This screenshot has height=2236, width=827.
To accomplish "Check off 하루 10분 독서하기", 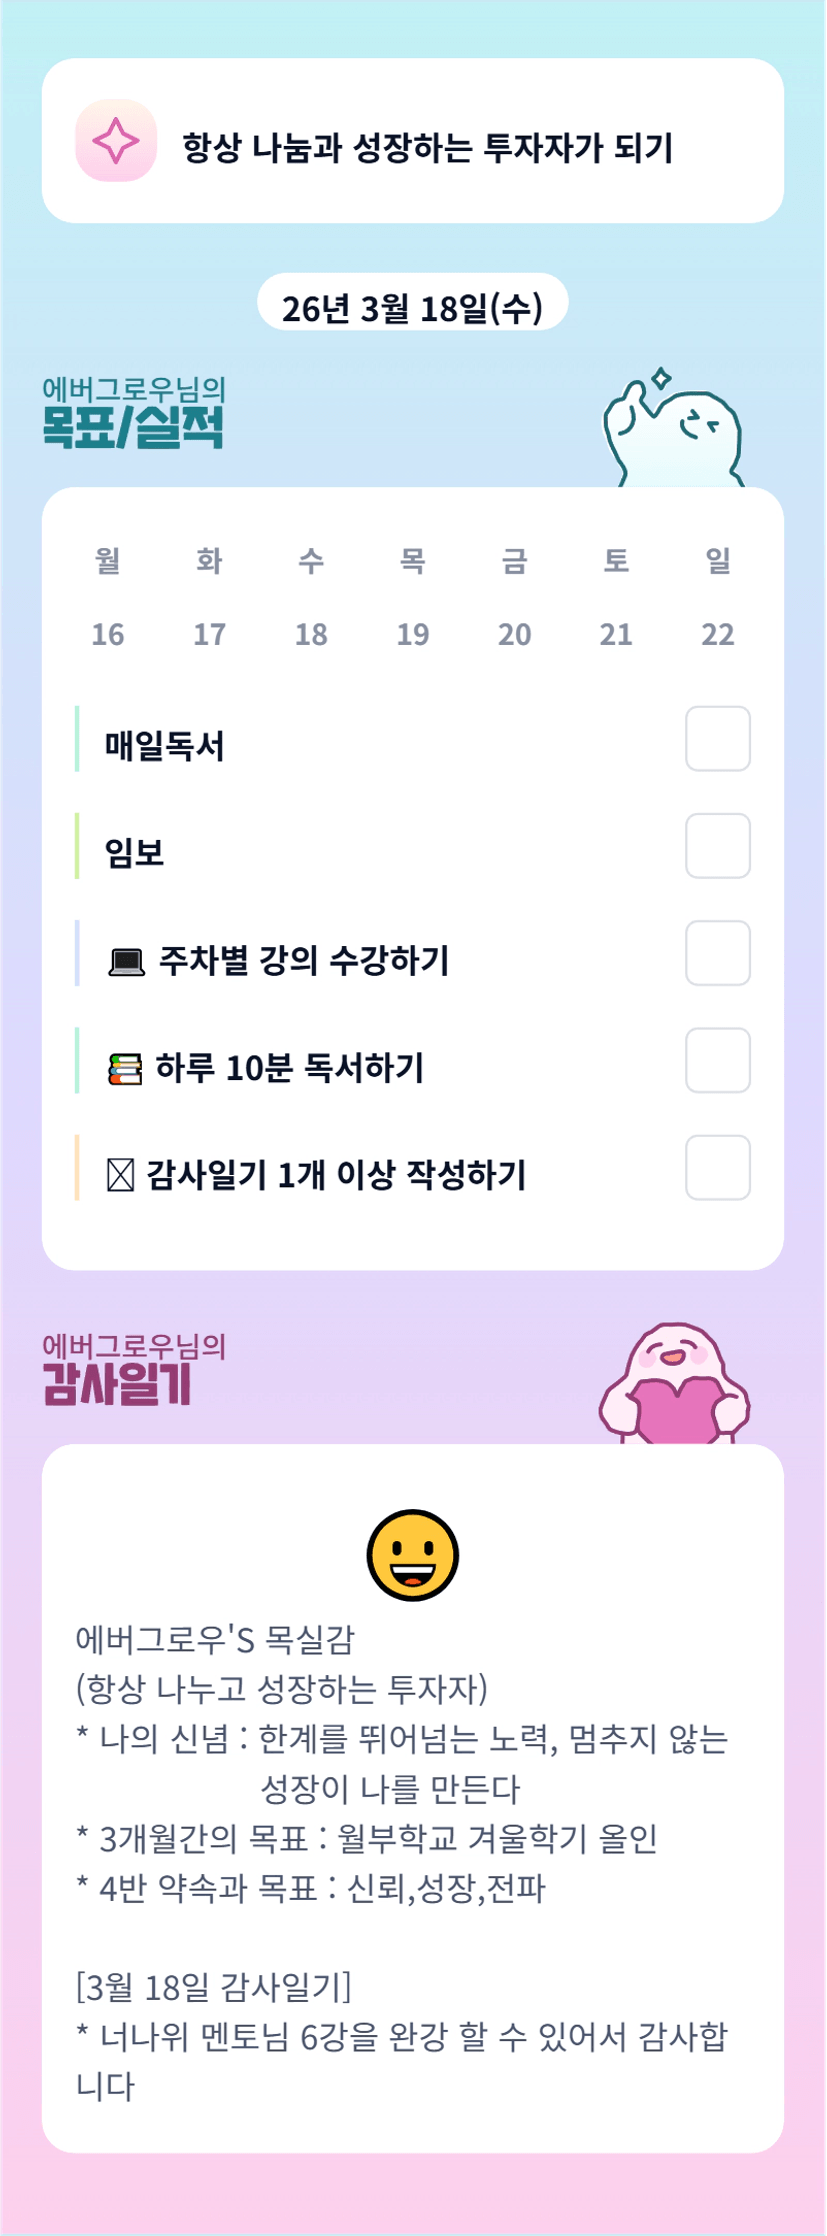I will 718,1060.
